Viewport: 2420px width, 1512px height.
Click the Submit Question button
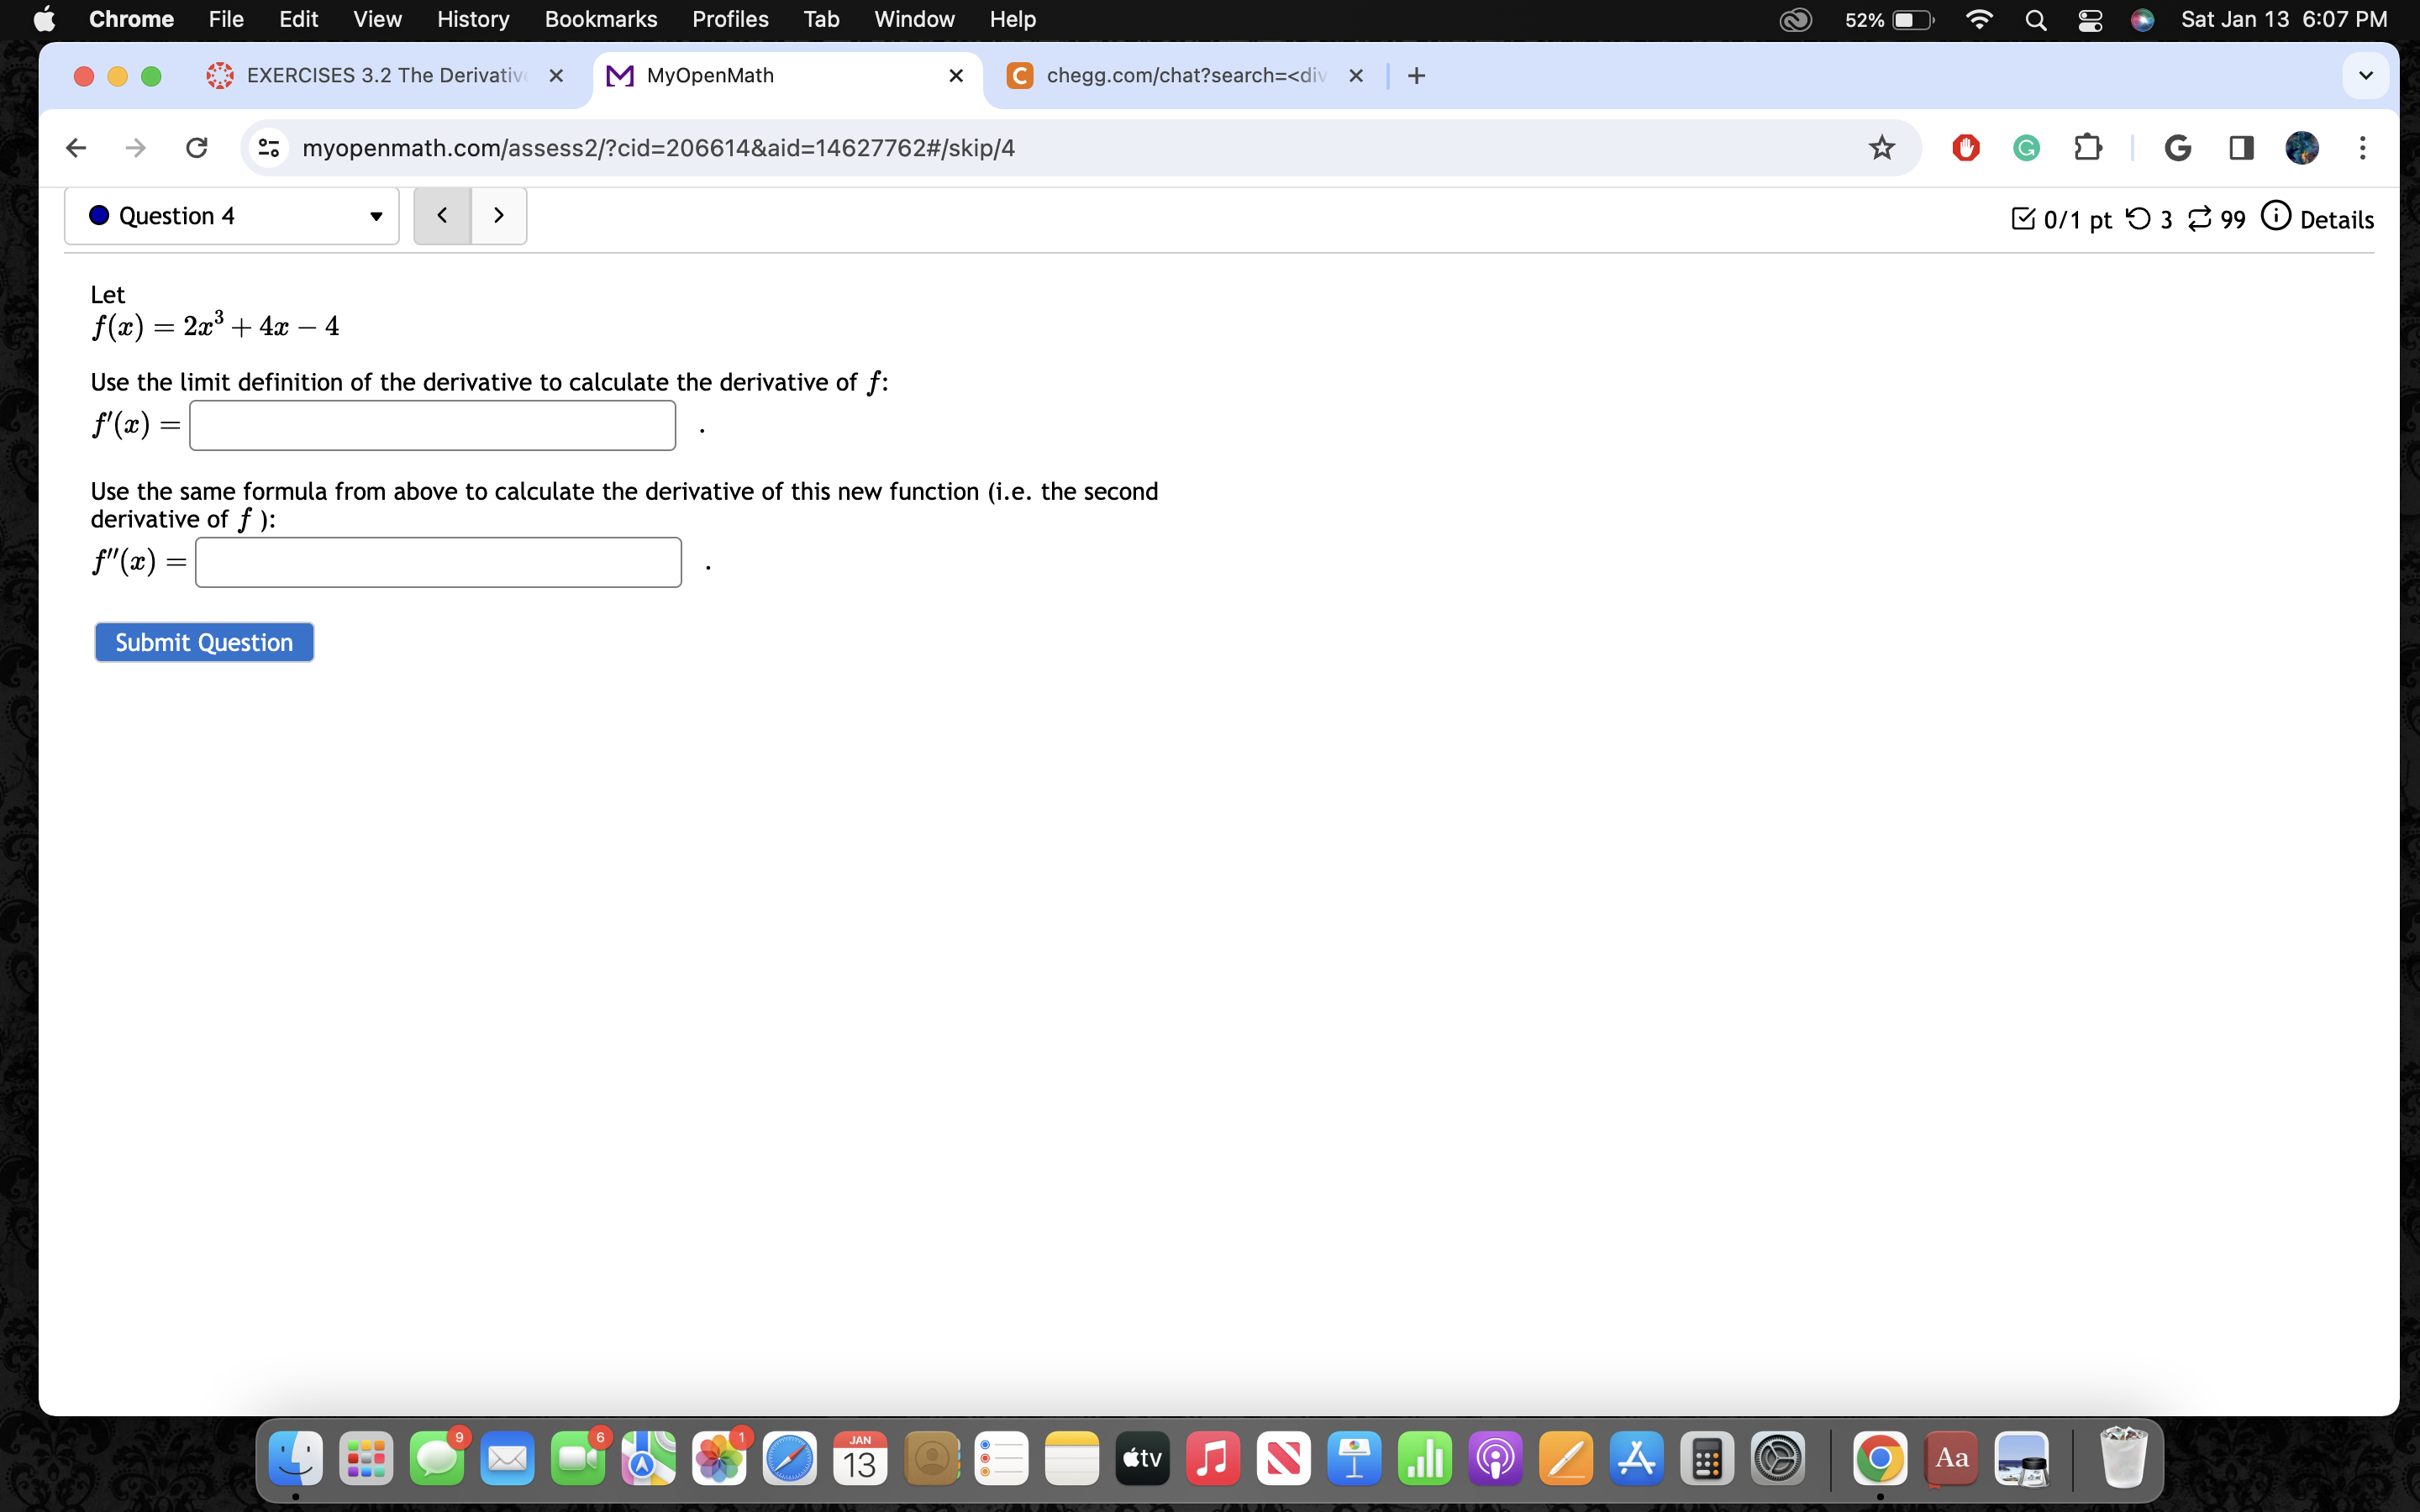pos(204,641)
